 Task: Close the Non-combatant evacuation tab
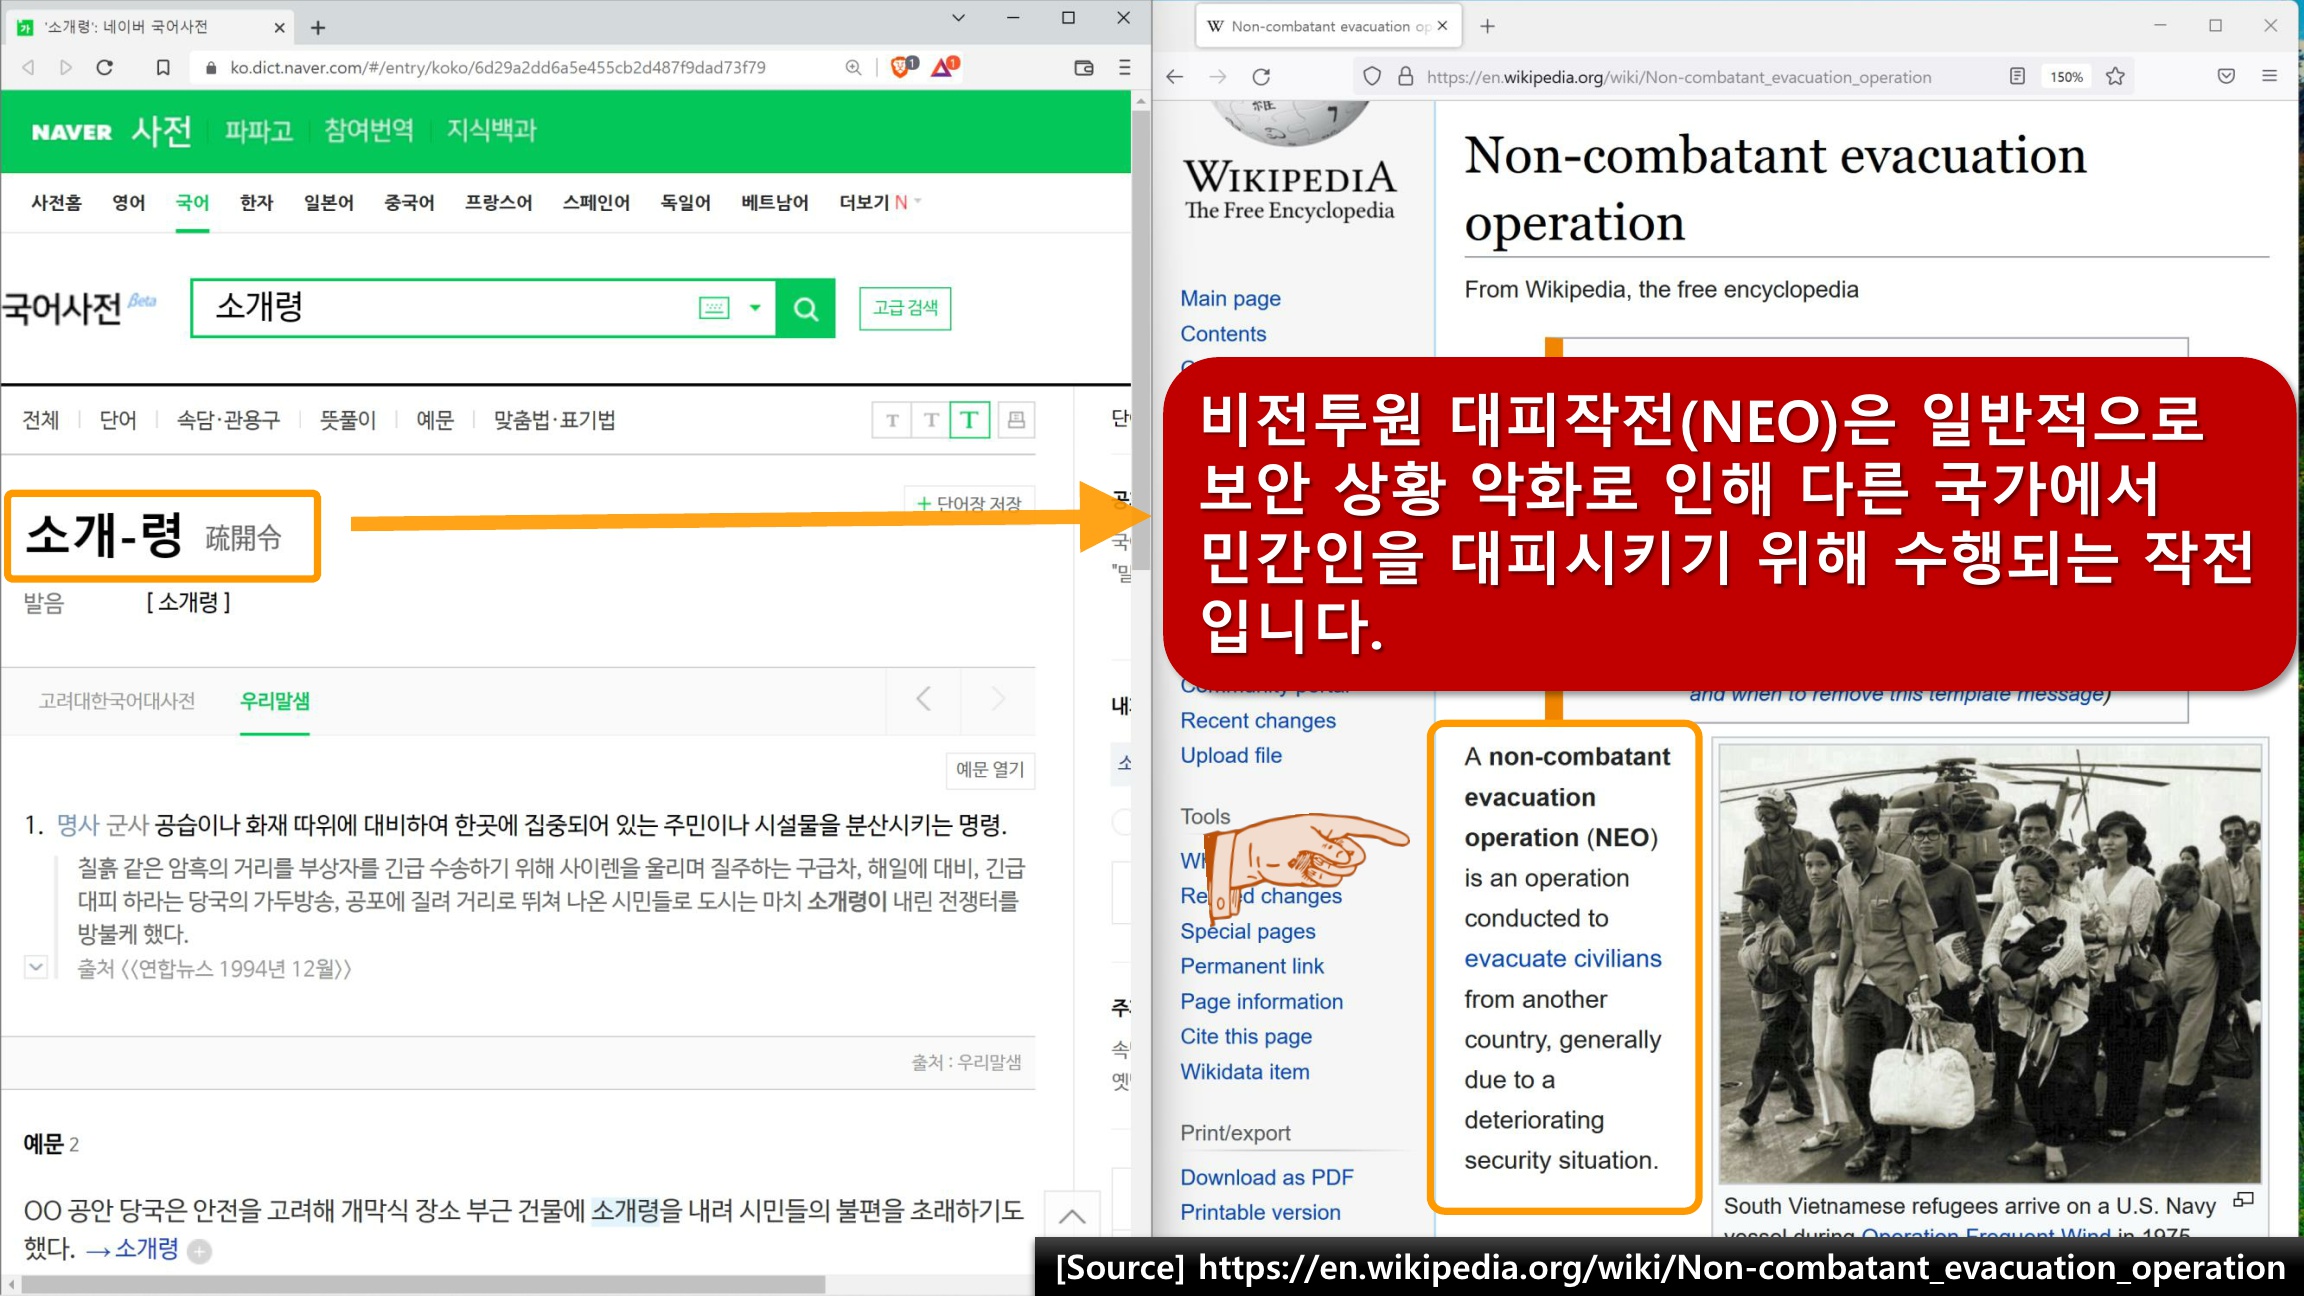pos(1442,26)
